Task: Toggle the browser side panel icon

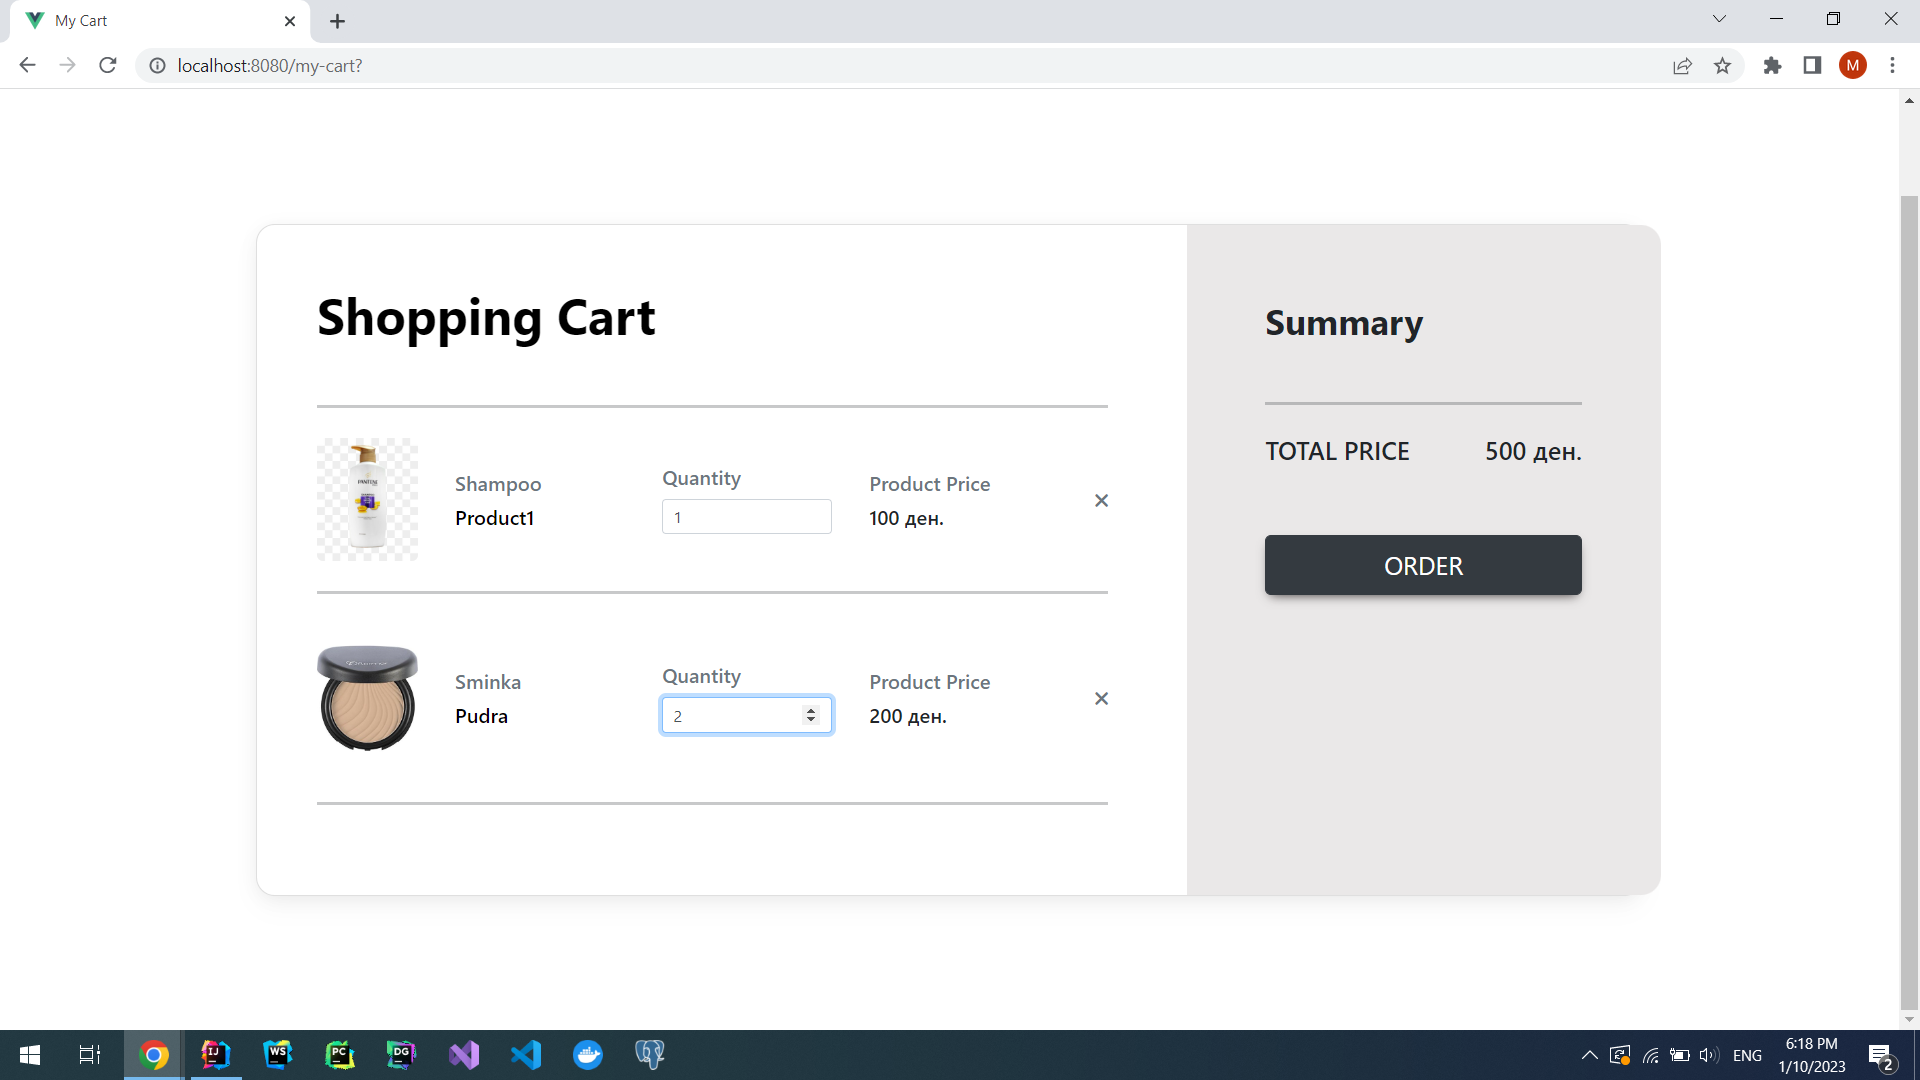Action: pos(1812,66)
